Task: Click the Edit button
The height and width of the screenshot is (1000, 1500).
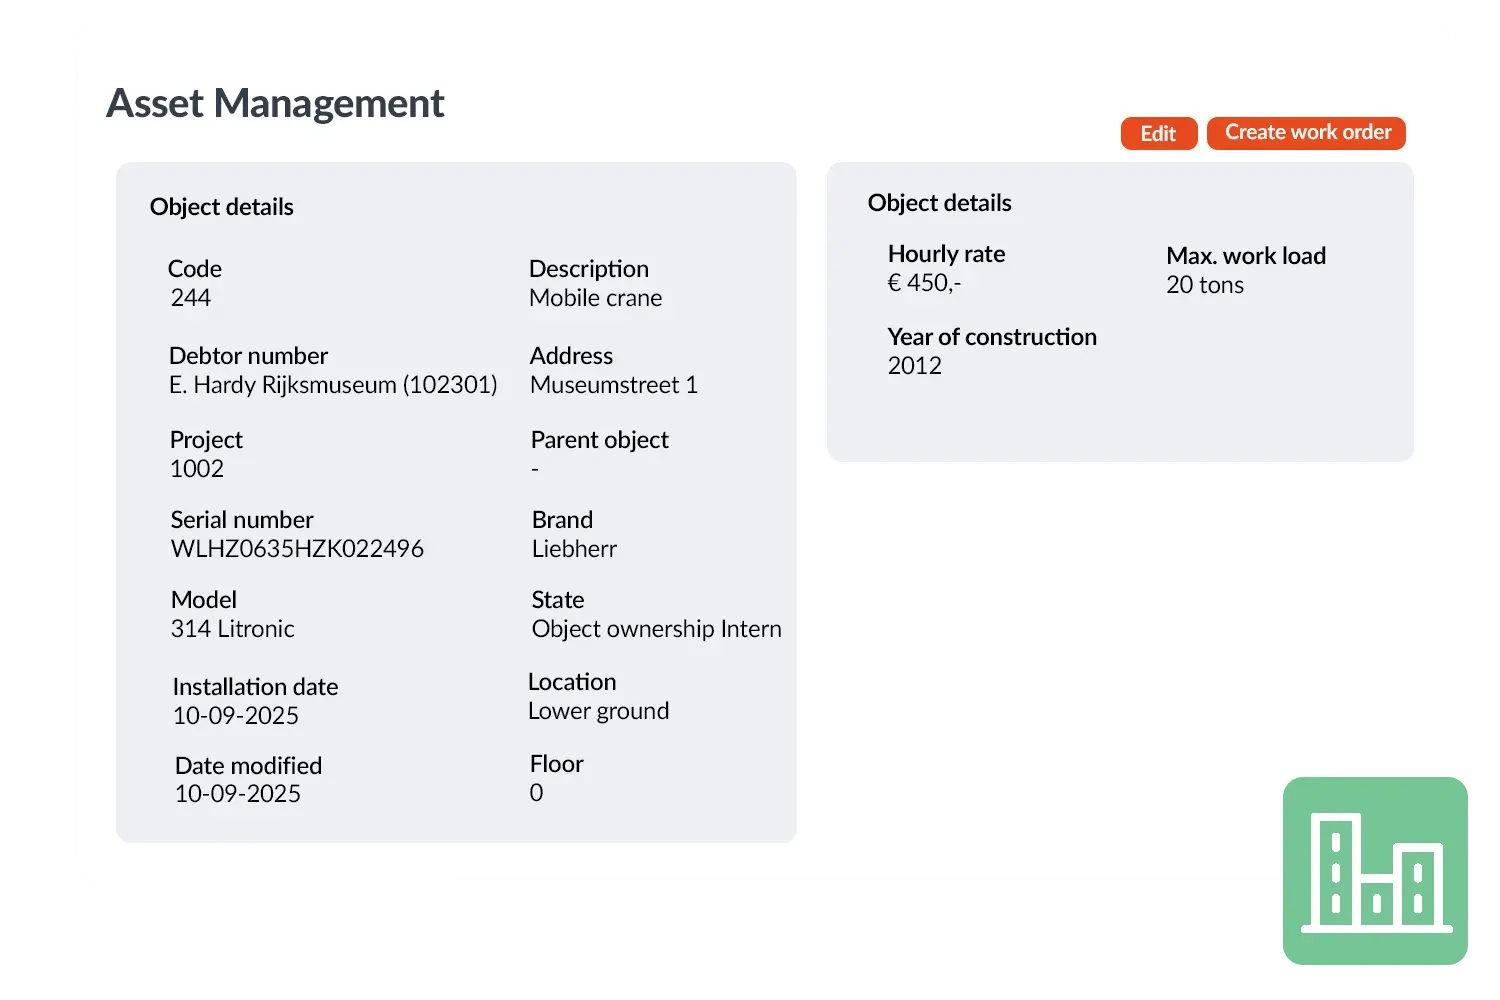Action: pyautogui.click(x=1158, y=134)
